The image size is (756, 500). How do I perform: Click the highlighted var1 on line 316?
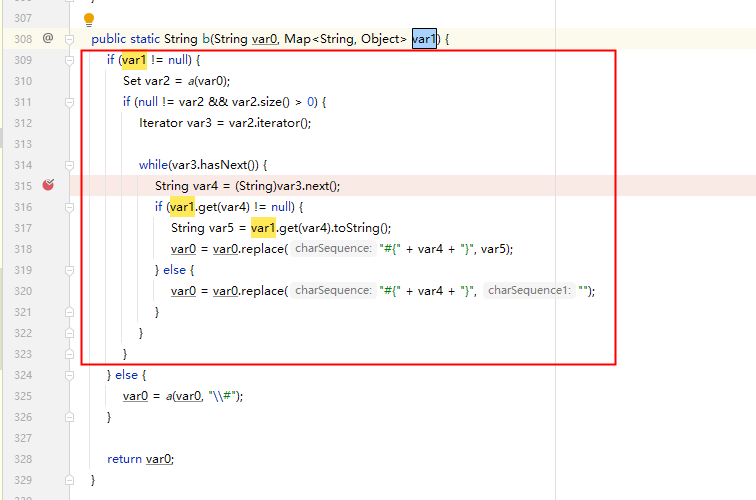pos(182,207)
